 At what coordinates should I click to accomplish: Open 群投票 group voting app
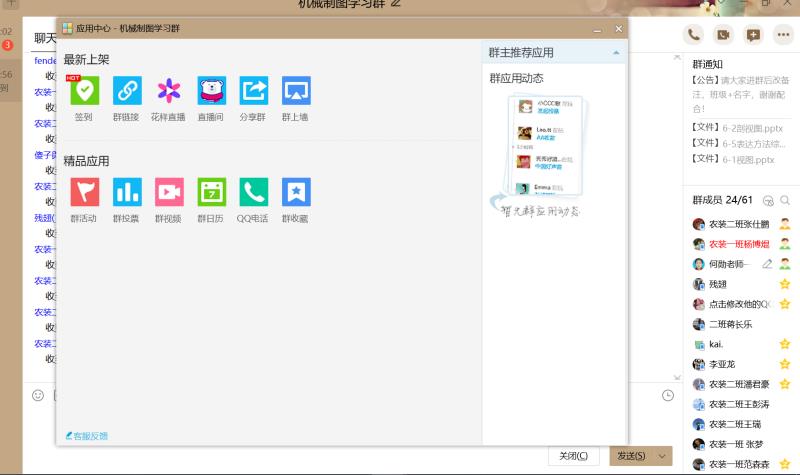pos(127,192)
